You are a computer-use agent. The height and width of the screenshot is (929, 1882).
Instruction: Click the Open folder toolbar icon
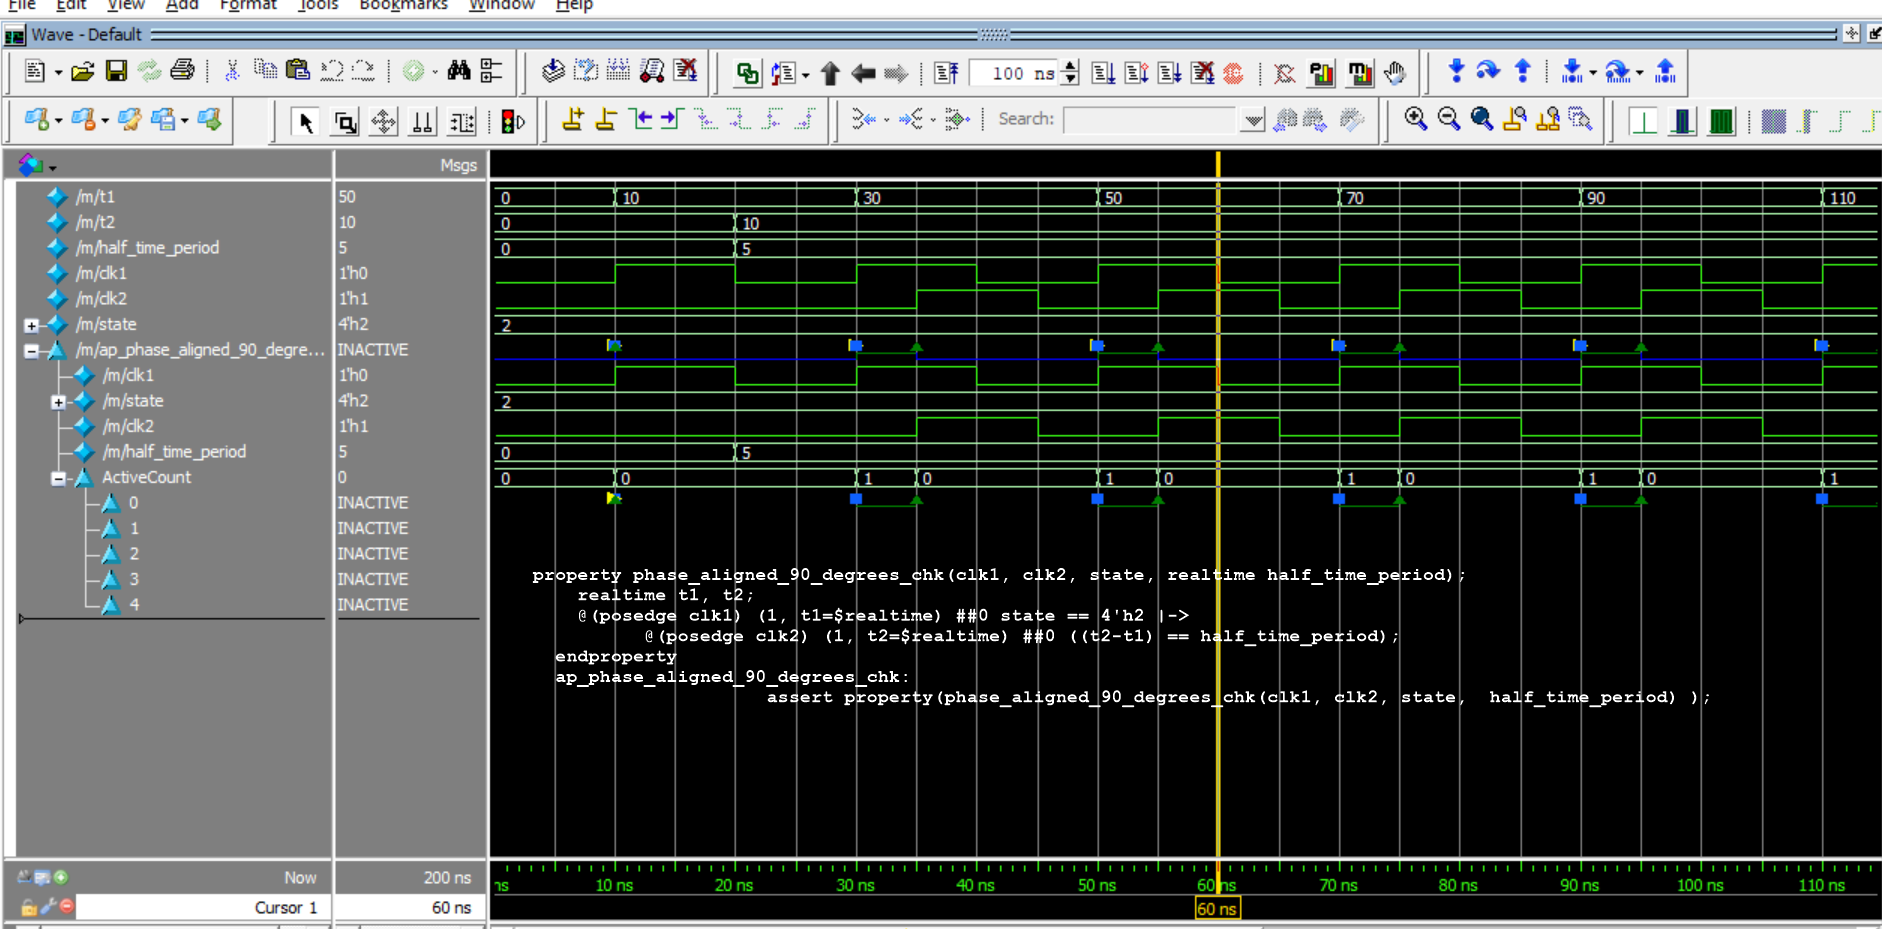click(x=83, y=71)
